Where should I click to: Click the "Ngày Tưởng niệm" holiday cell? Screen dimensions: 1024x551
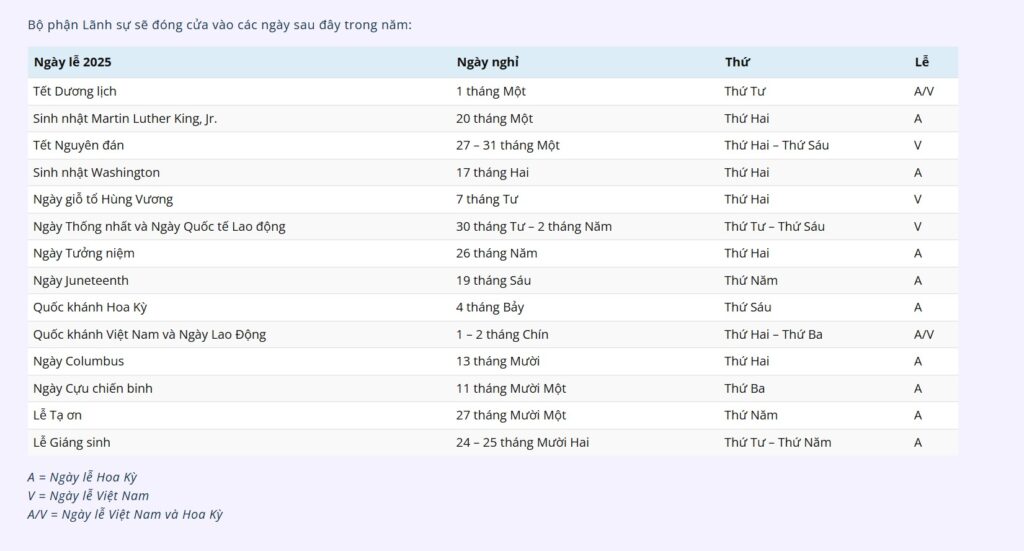[84, 253]
